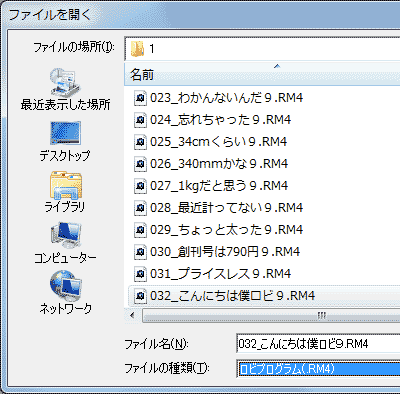Select file name 029_ちょっと太った9.RM4
Screen dimensions: 400x394
pos(226,230)
